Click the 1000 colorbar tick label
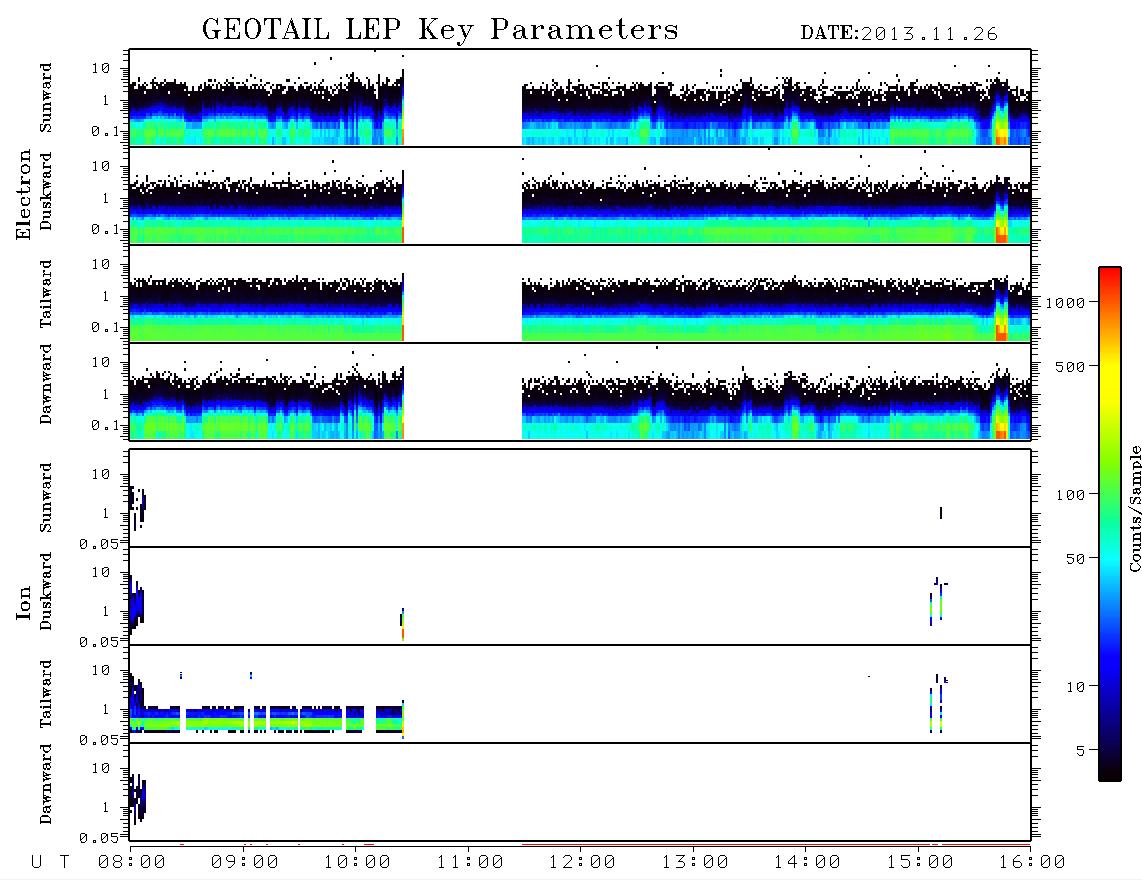This screenshot has width=1142, height=880. tap(1065, 303)
